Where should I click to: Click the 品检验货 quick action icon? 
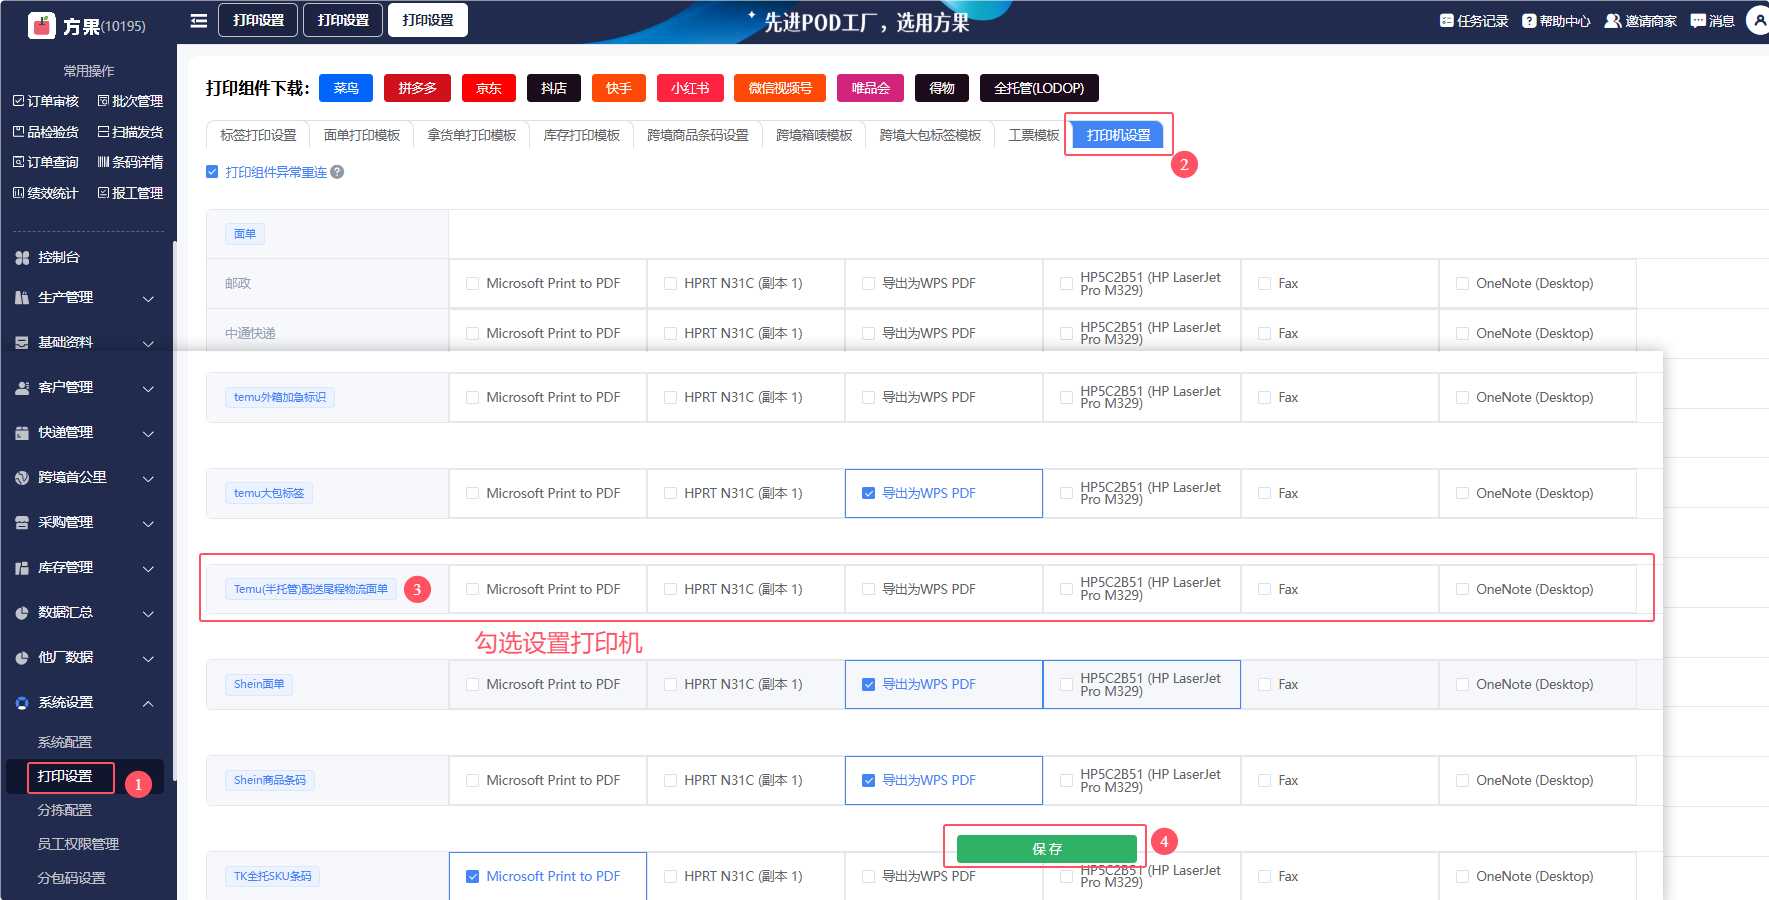18,132
